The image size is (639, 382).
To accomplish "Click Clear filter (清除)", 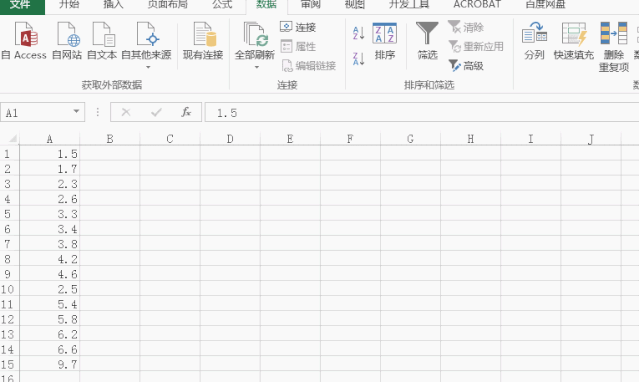I will pyautogui.click(x=466, y=27).
